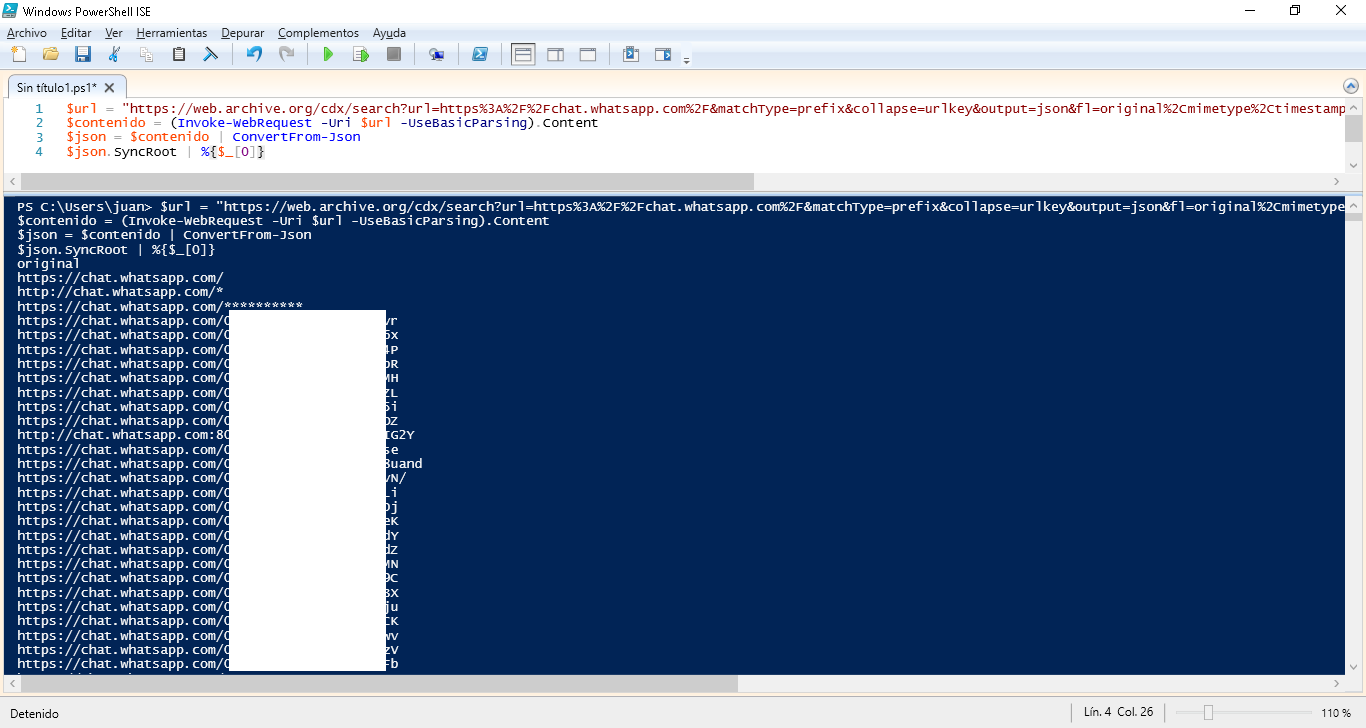Screen dimensions: 1366x728
Task: Toggle Show Script Pane Top layout
Action: coord(523,54)
